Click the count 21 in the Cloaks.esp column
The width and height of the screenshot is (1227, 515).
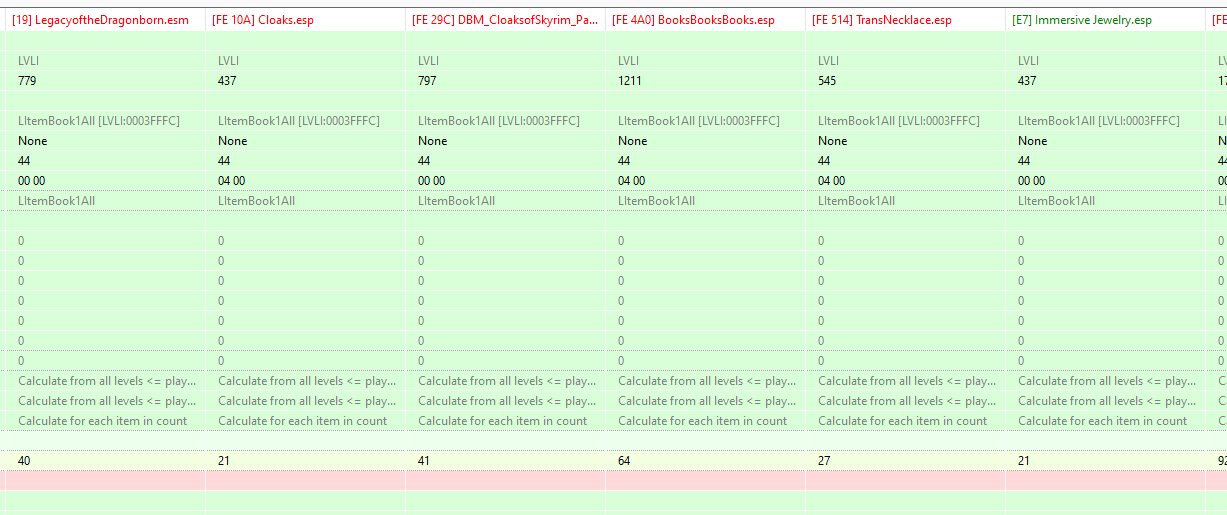(224, 461)
